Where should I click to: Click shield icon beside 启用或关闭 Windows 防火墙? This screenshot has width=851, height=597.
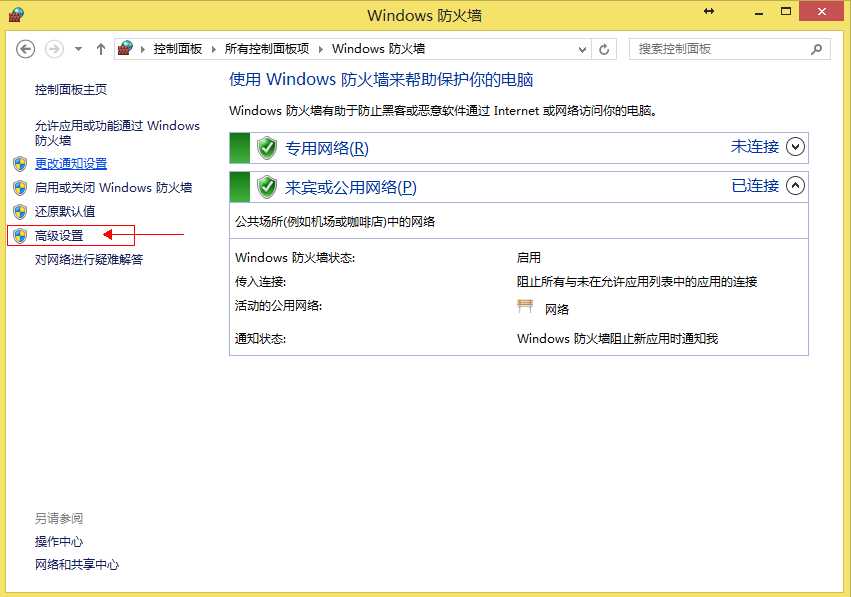tap(20, 188)
